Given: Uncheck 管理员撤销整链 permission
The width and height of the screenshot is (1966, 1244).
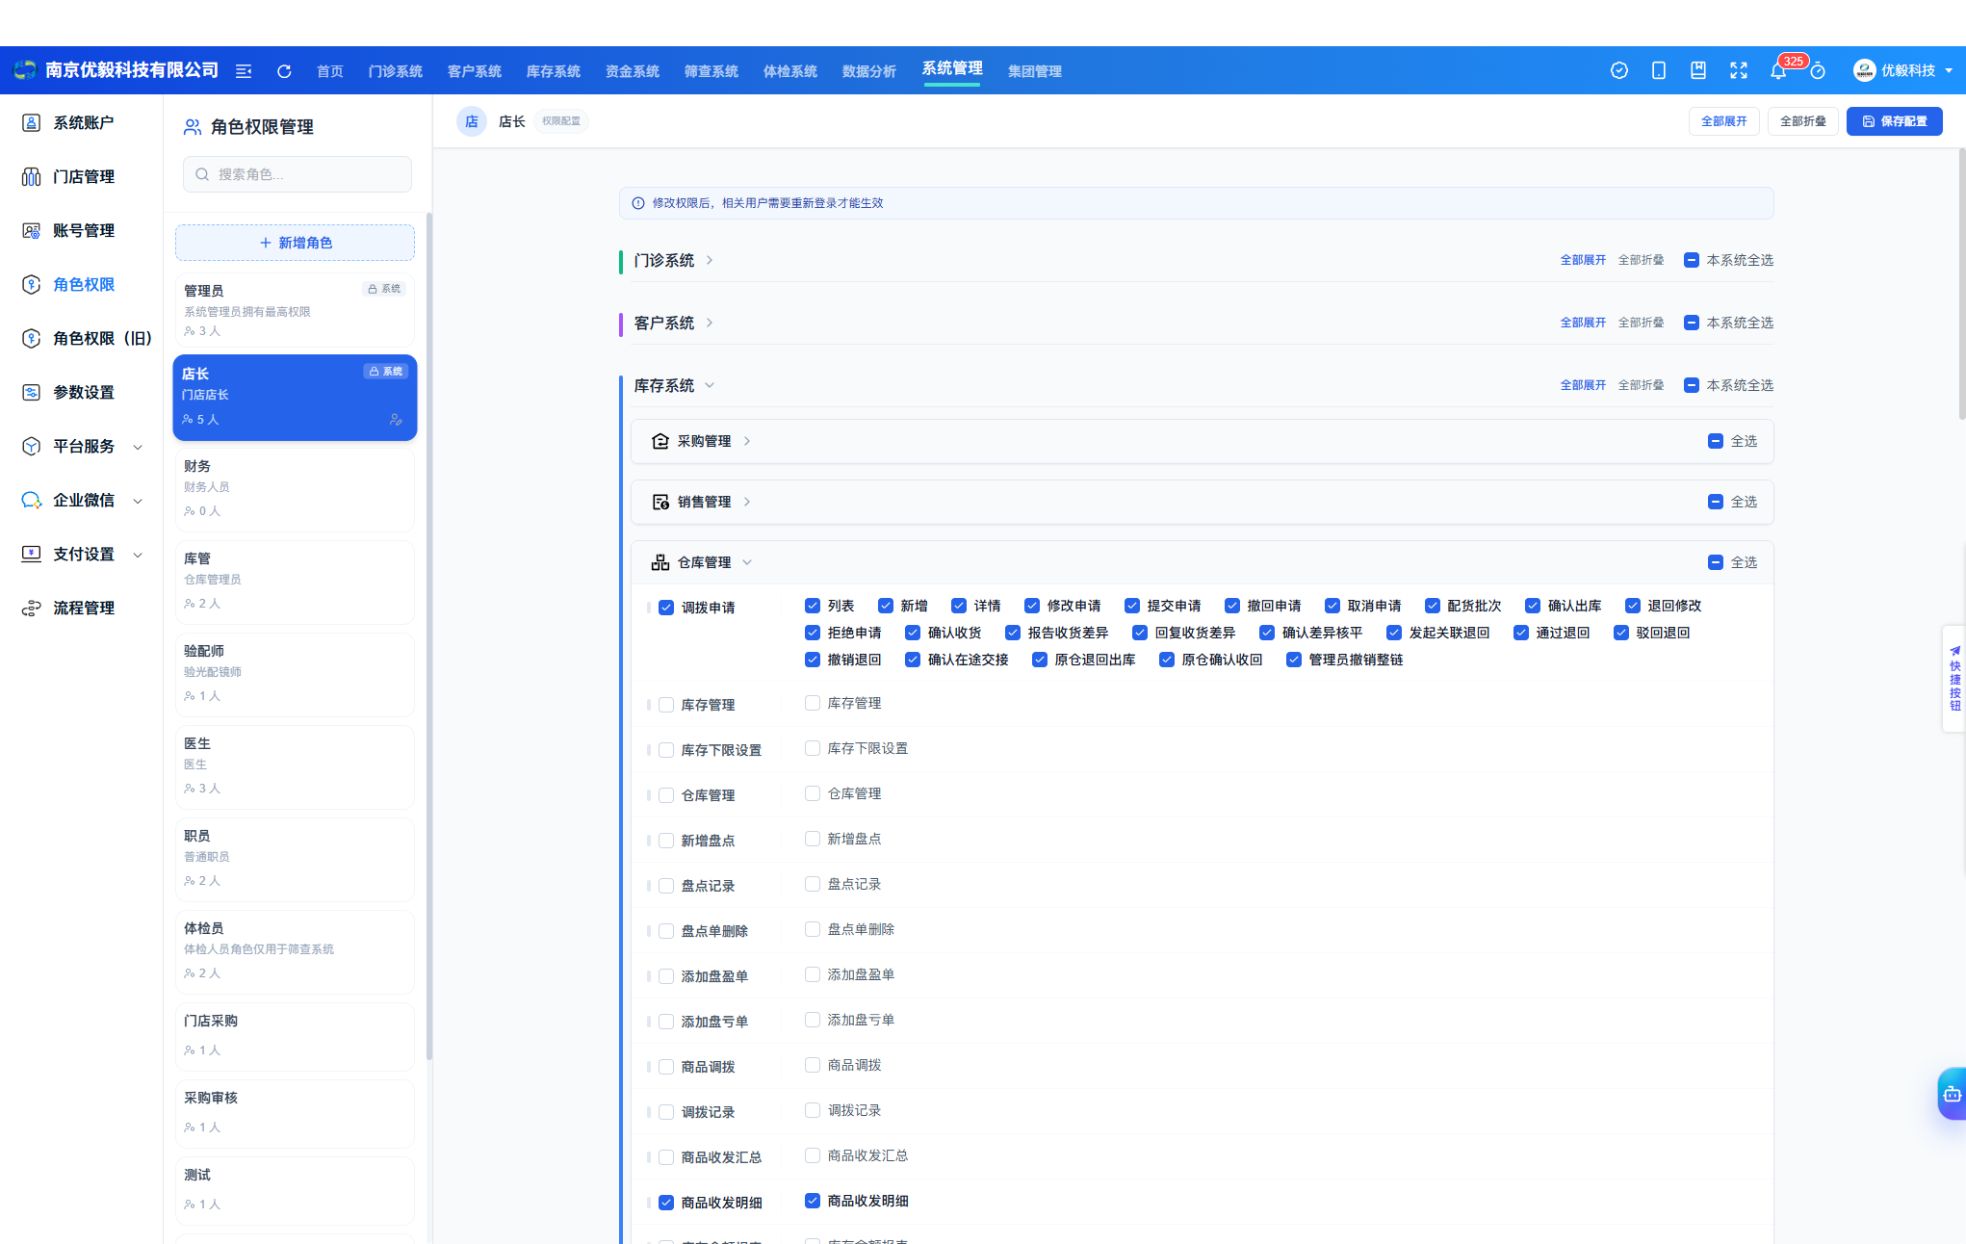Looking at the screenshot, I should tap(1293, 659).
